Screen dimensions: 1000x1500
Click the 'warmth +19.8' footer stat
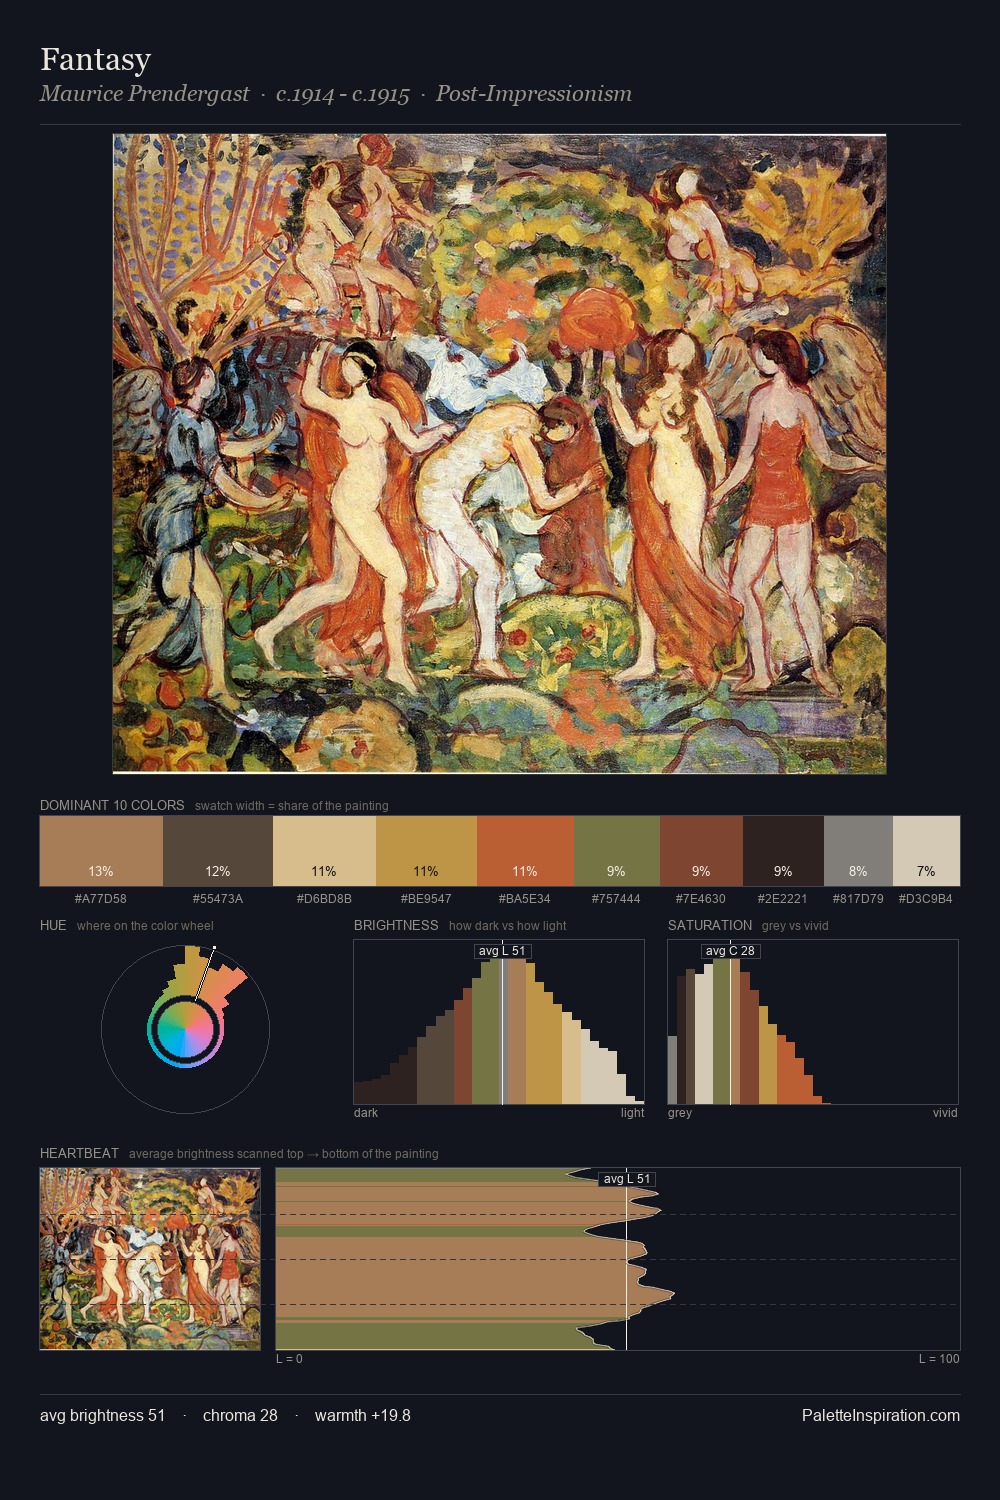pos(363,1415)
